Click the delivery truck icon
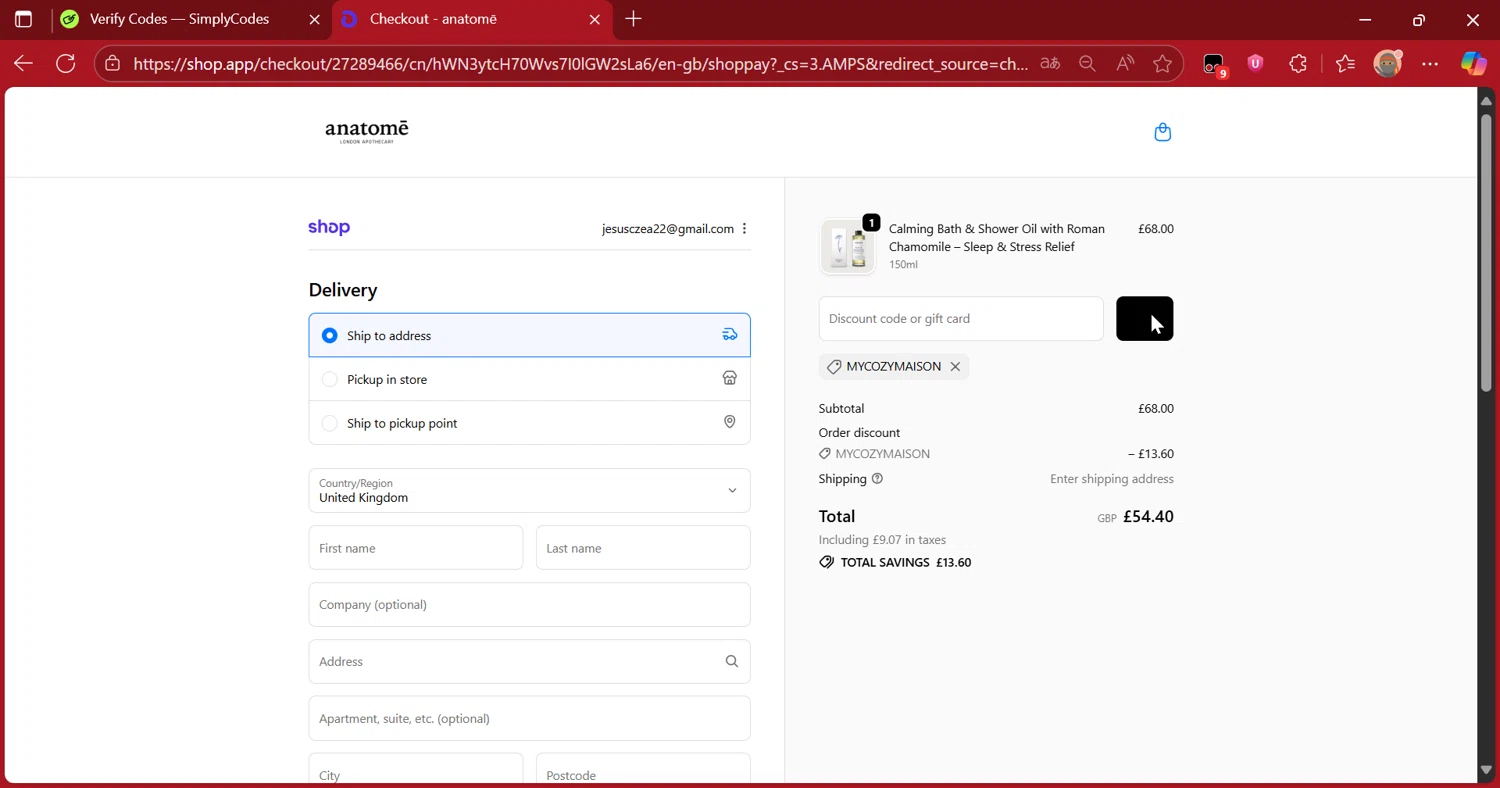Viewport: 1500px width, 788px height. (x=729, y=335)
